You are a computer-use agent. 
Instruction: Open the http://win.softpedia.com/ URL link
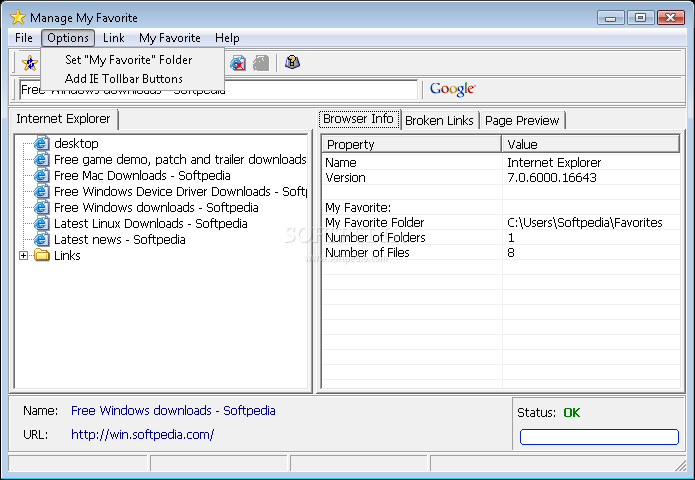coord(142,434)
